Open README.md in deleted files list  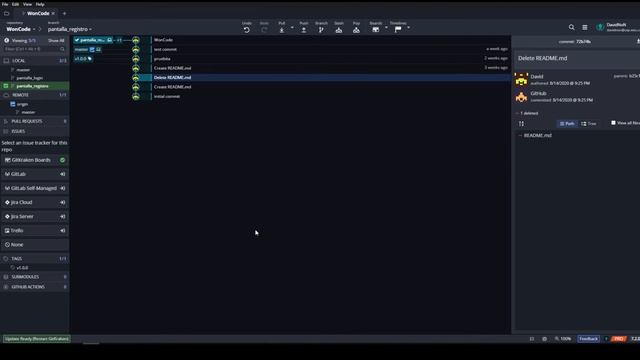pos(538,136)
